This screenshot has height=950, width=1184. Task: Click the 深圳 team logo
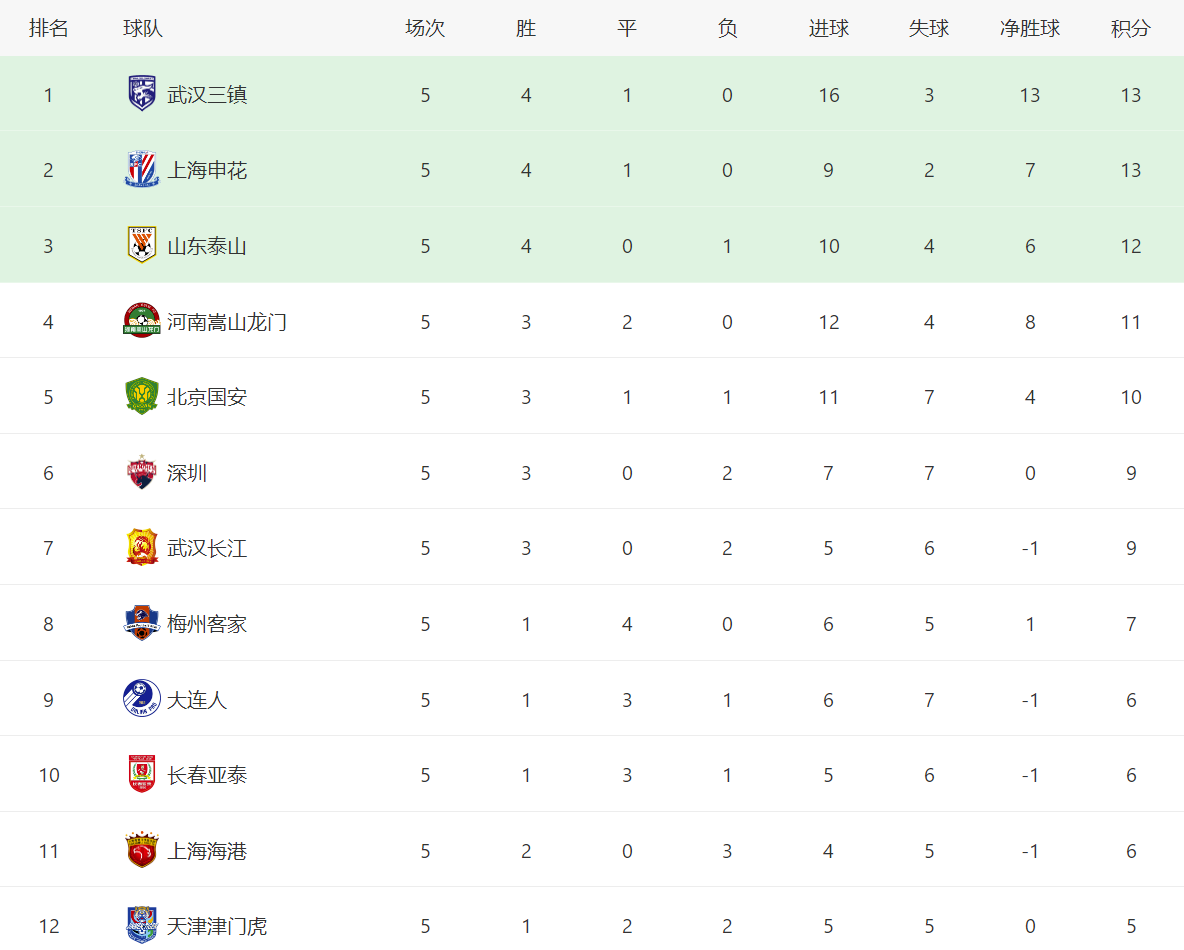point(141,472)
